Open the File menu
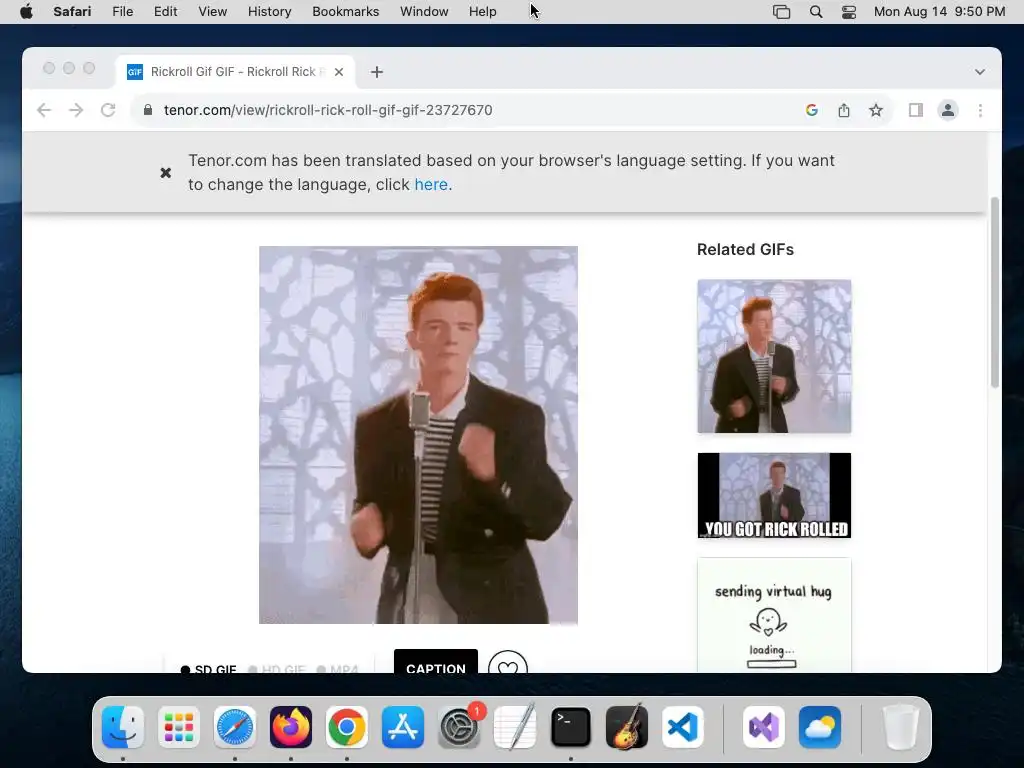Image resolution: width=1024 pixels, height=768 pixels. click(123, 12)
